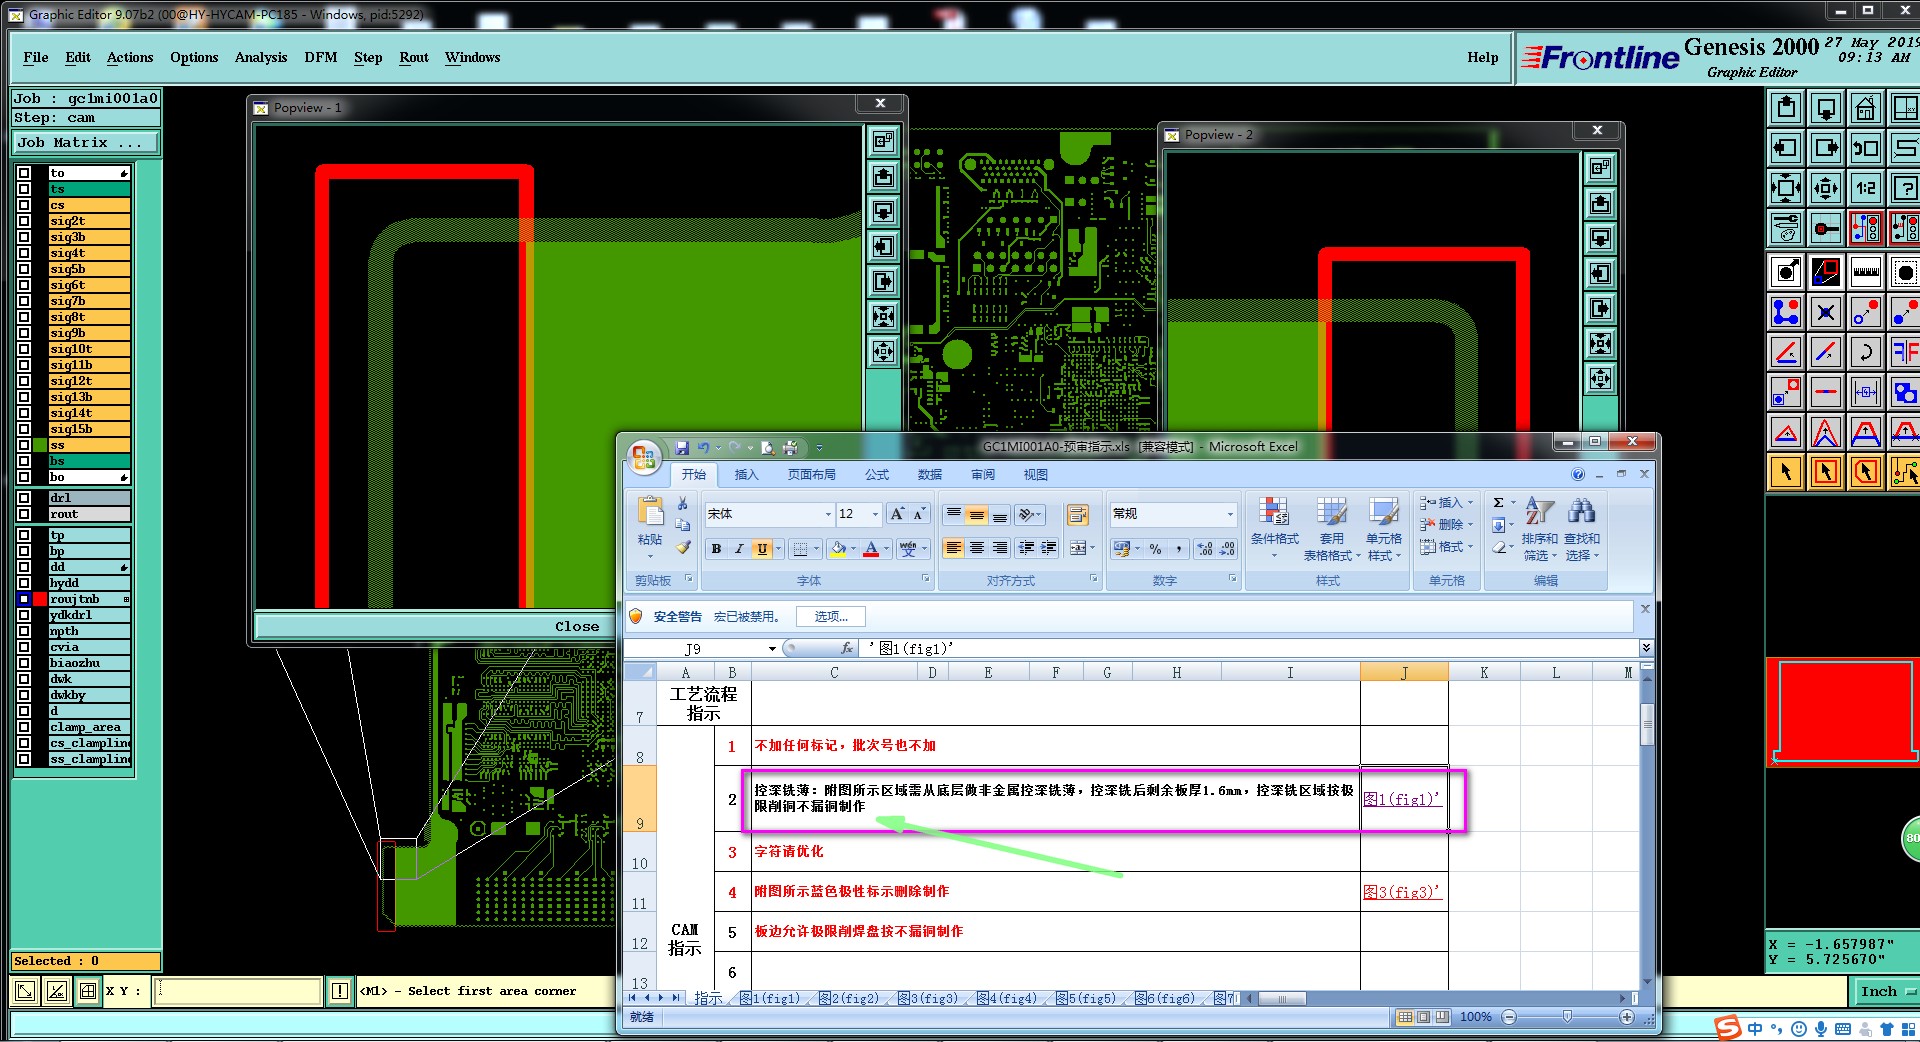
Task: Toggle the checkbox for layer sig9b
Action: 25,333
